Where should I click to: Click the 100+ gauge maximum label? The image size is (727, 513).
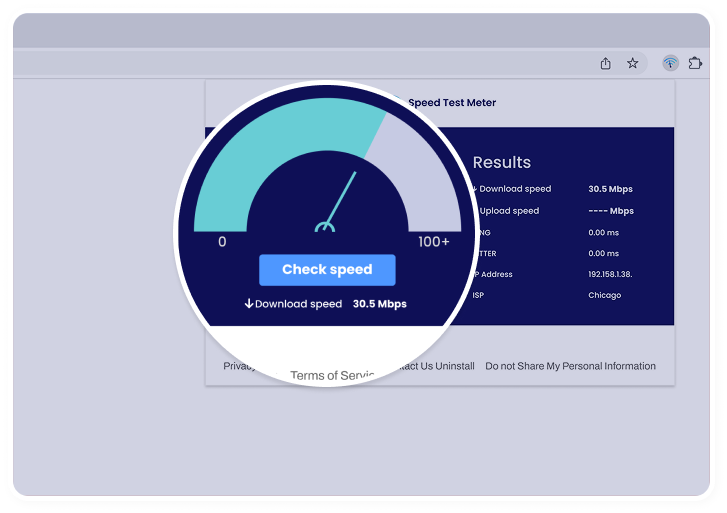434,242
